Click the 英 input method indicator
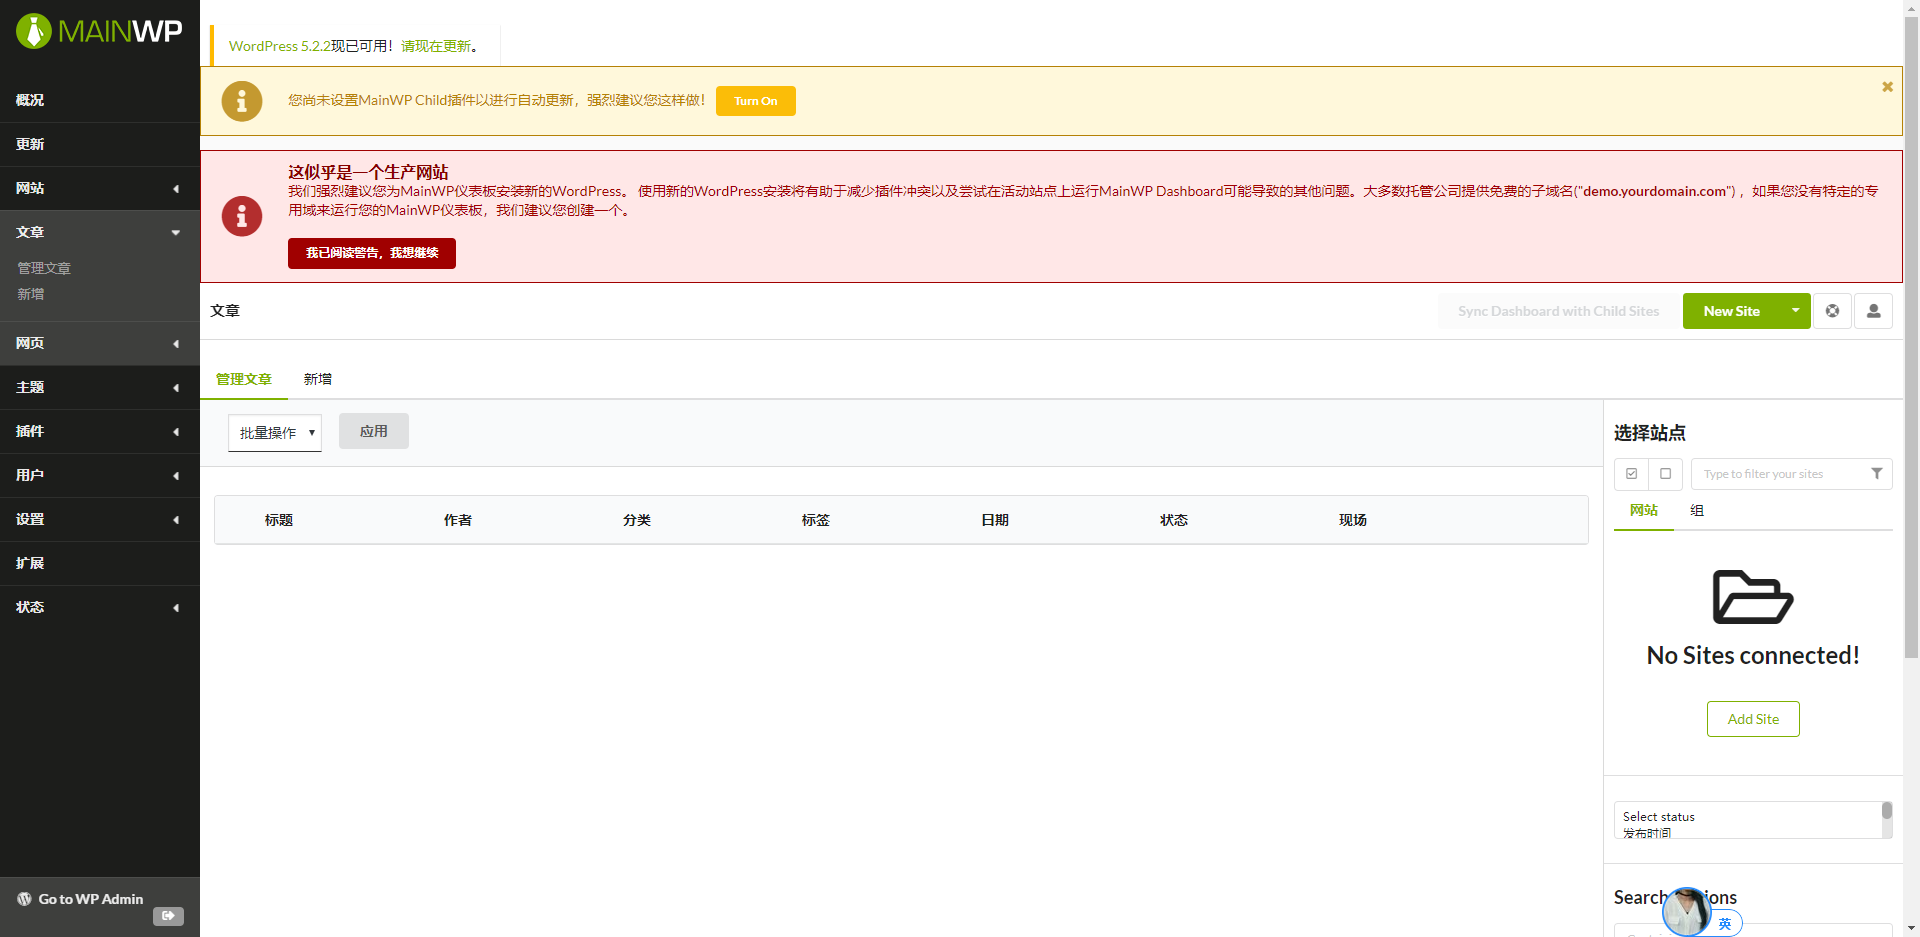This screenshot has width=1920, height=937. 1724,924
